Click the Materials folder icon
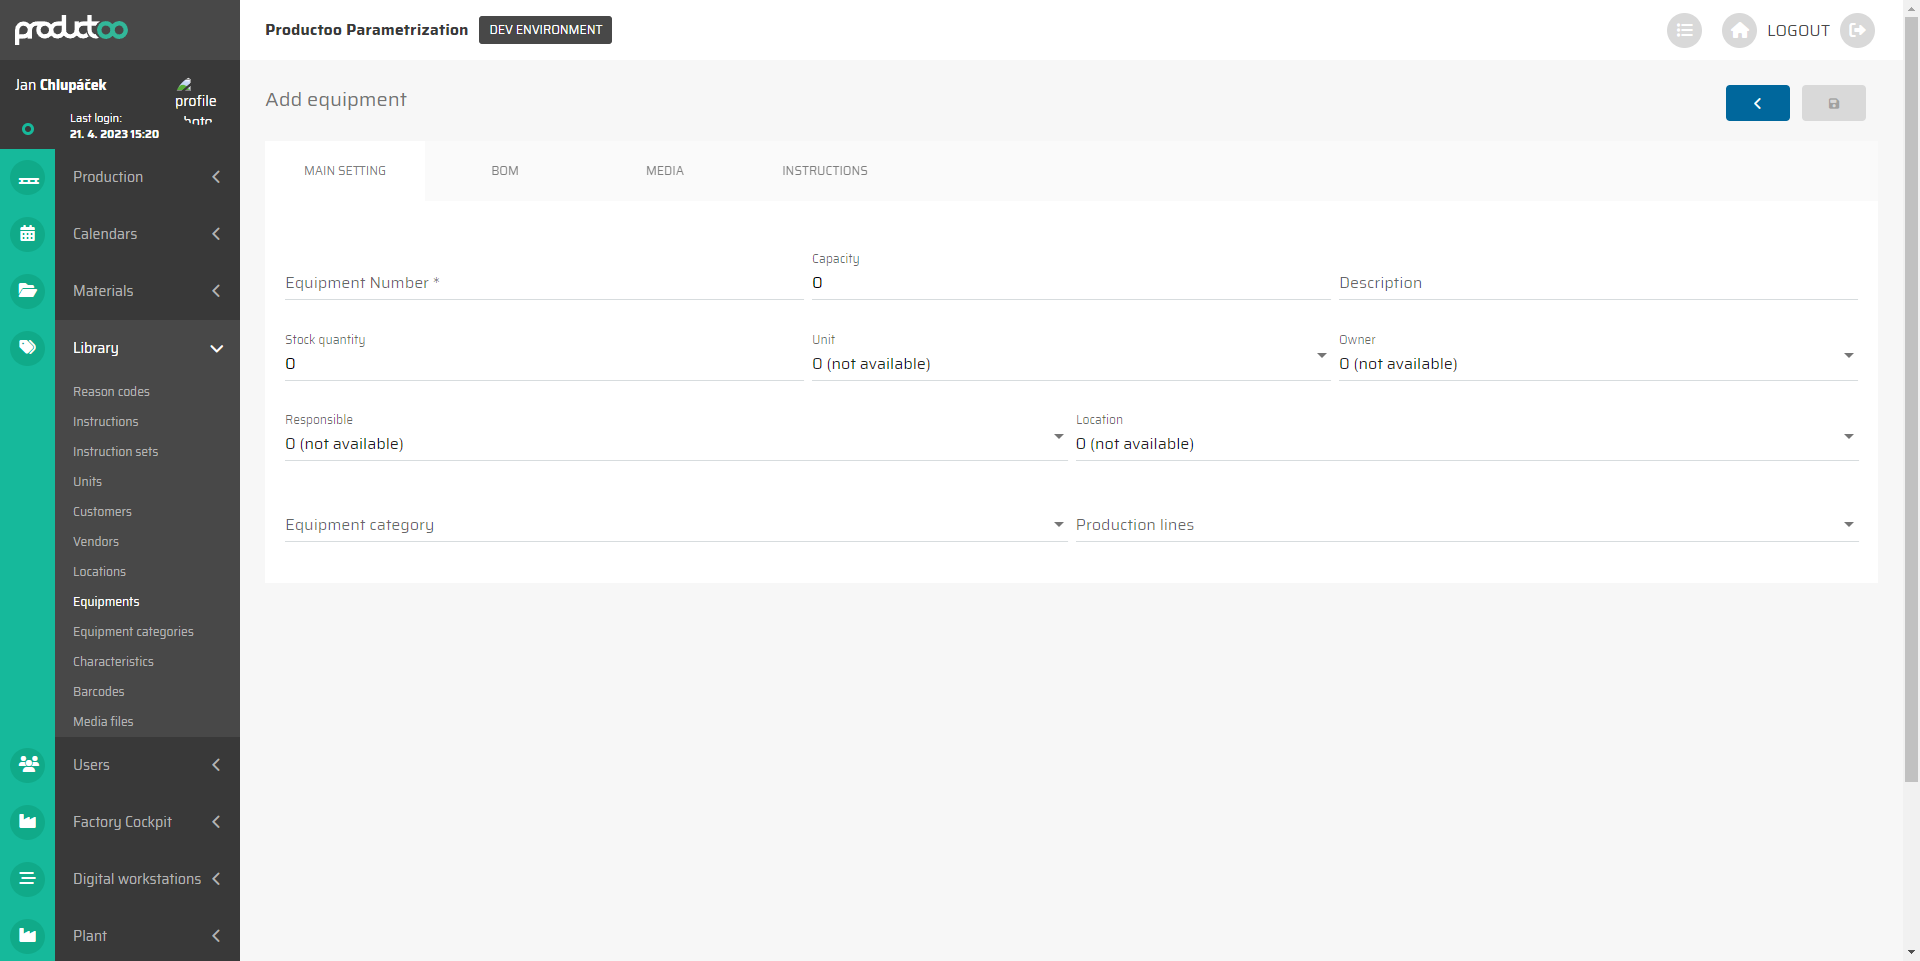The height and width of the screenshot is (961, 1920). pos(28,291)
